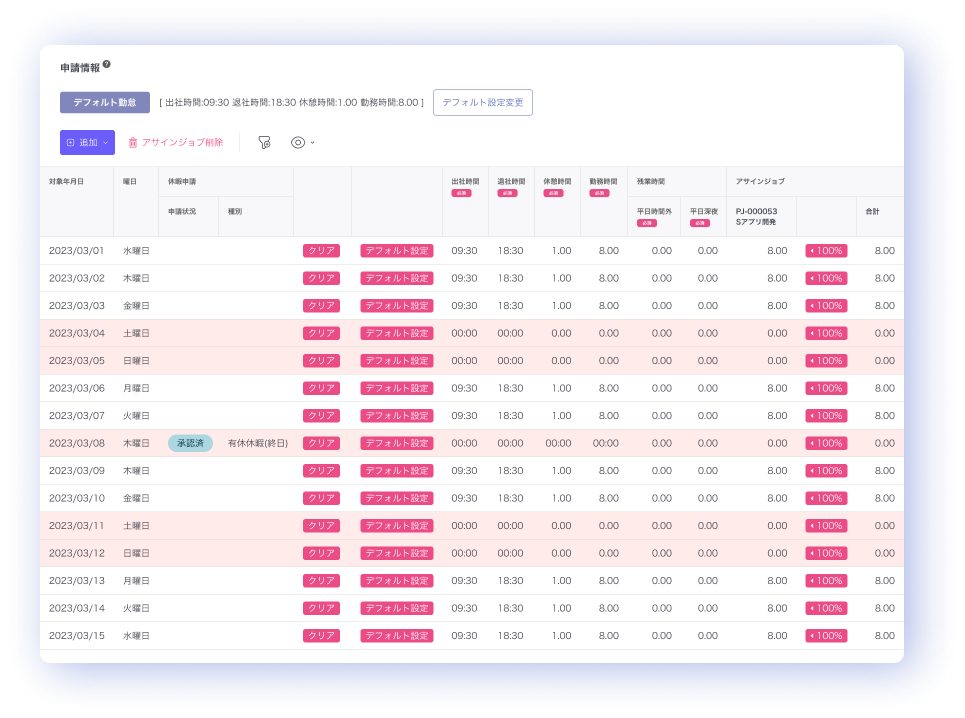Apply デフォルト設定 to the 2023/03/06 row
Image resolution: width=965 pixels, height=718 pixels.
pyautogui.click(x=396, y=388)
